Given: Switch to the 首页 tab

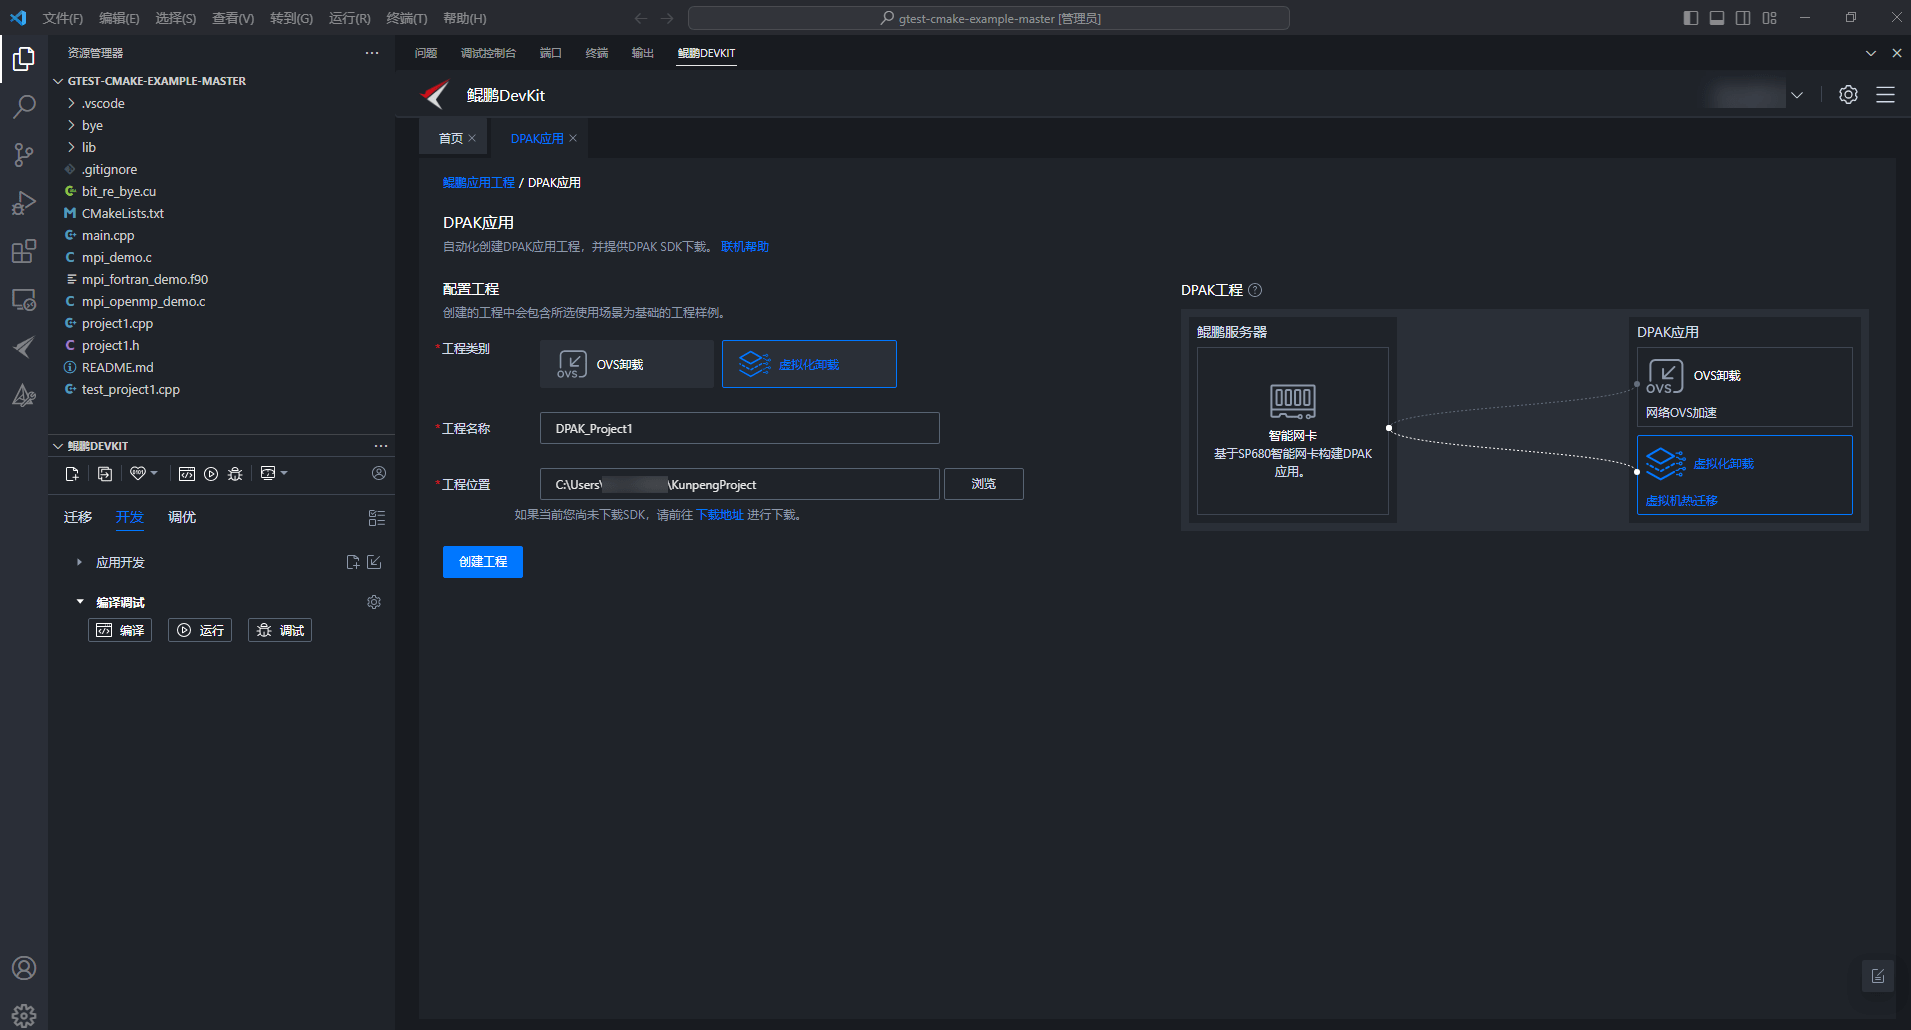Looking at the screenshot, I should [x=451, y=138].
